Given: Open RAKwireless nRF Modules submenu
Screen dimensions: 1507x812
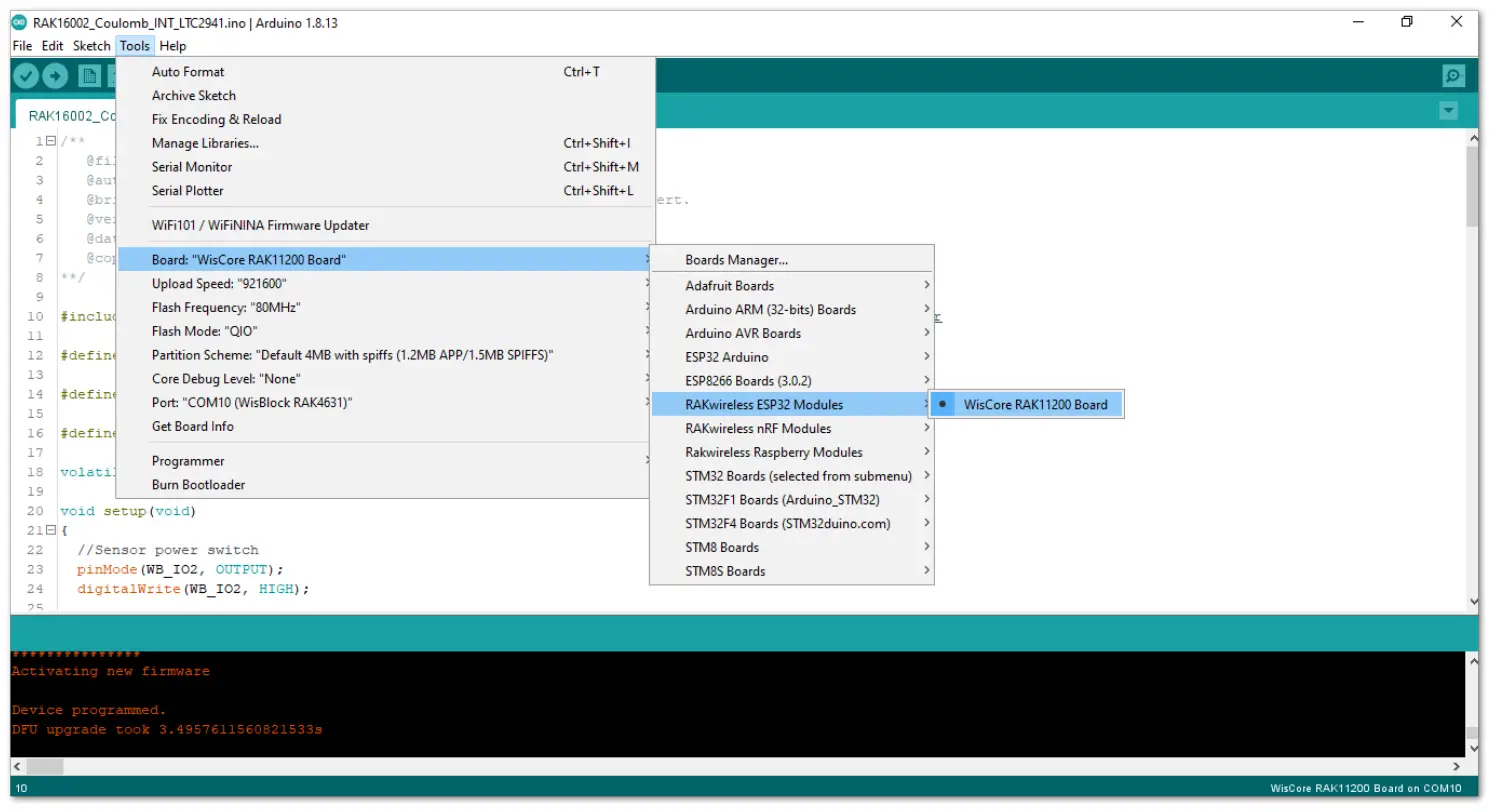Looking at the screenshot, I should [792, 429].
